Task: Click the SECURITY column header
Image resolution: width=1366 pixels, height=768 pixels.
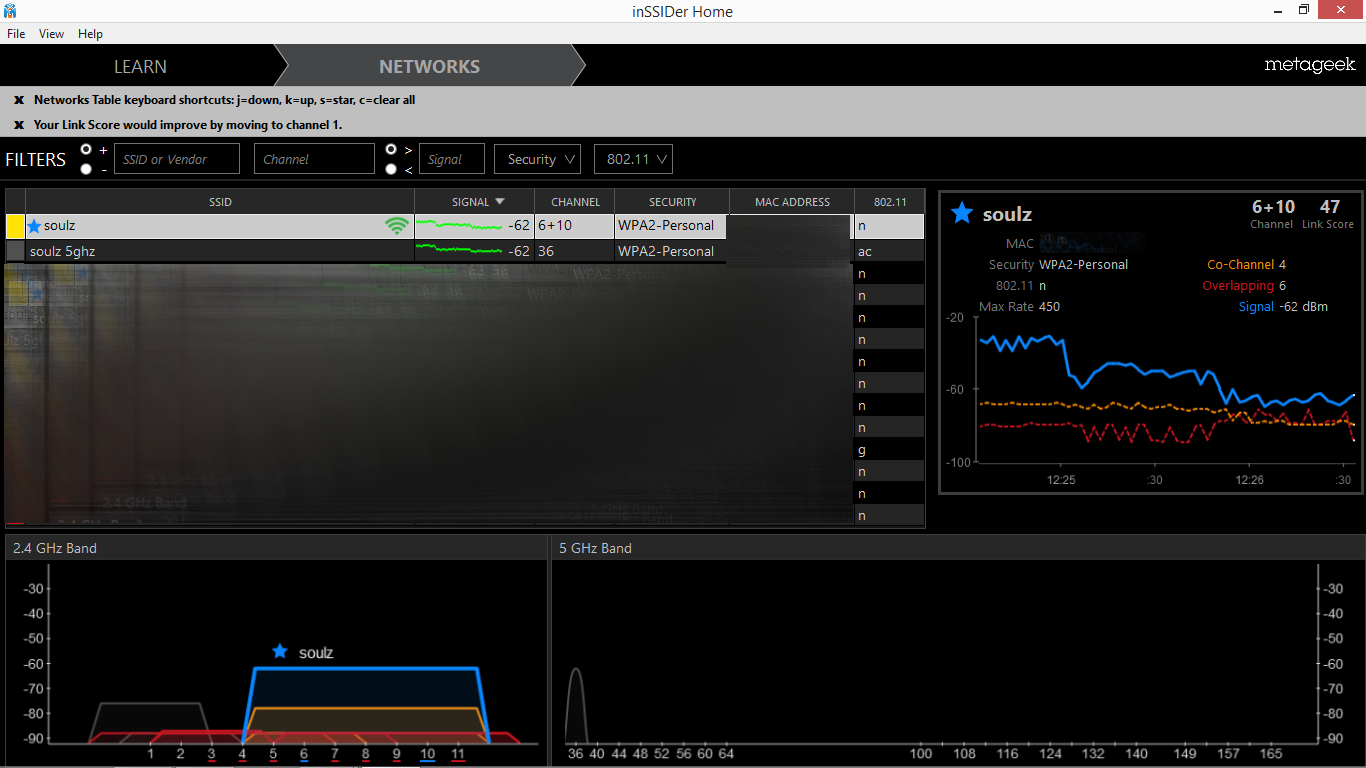Action: (672, 201)
